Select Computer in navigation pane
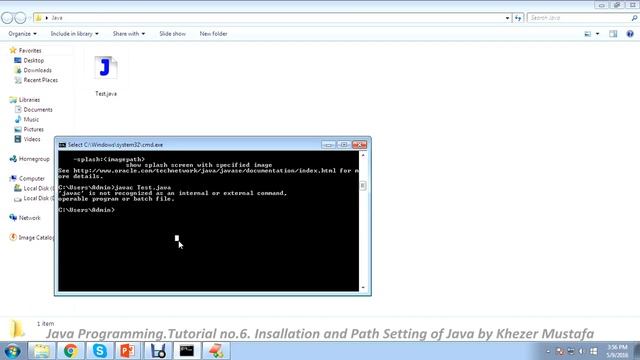 click(27, 178)
